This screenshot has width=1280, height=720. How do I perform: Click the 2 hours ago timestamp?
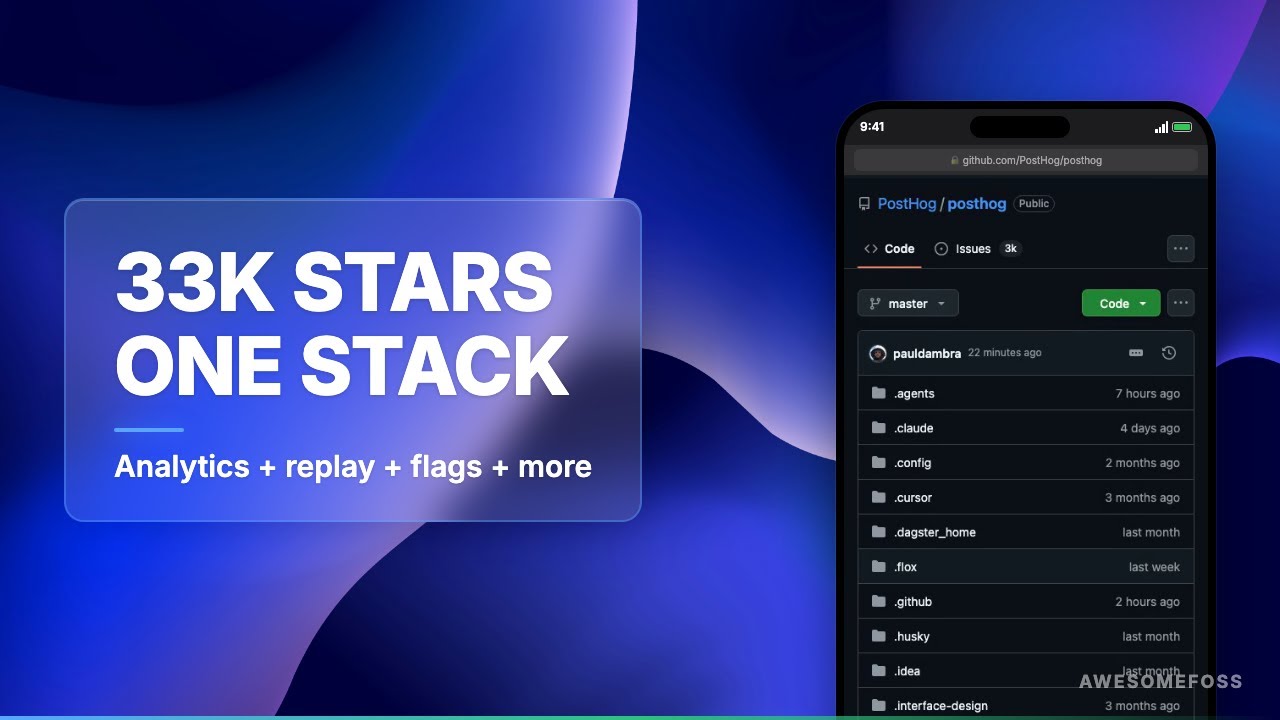(1148, 602)
